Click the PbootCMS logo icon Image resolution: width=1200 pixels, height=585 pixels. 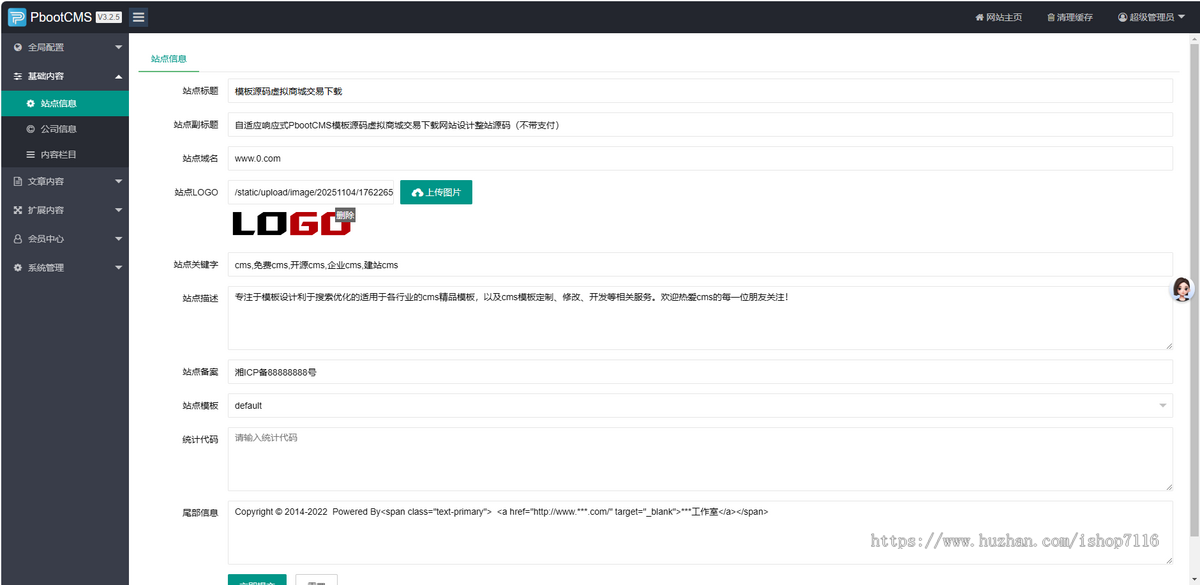(x=17, y=17)
